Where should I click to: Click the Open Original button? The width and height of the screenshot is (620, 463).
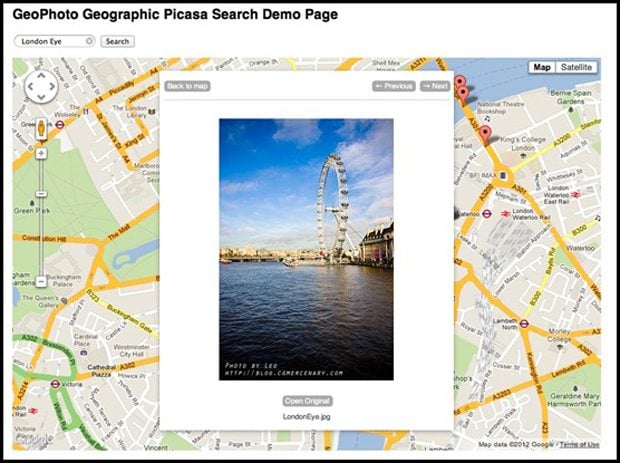[x=307, y=400]
